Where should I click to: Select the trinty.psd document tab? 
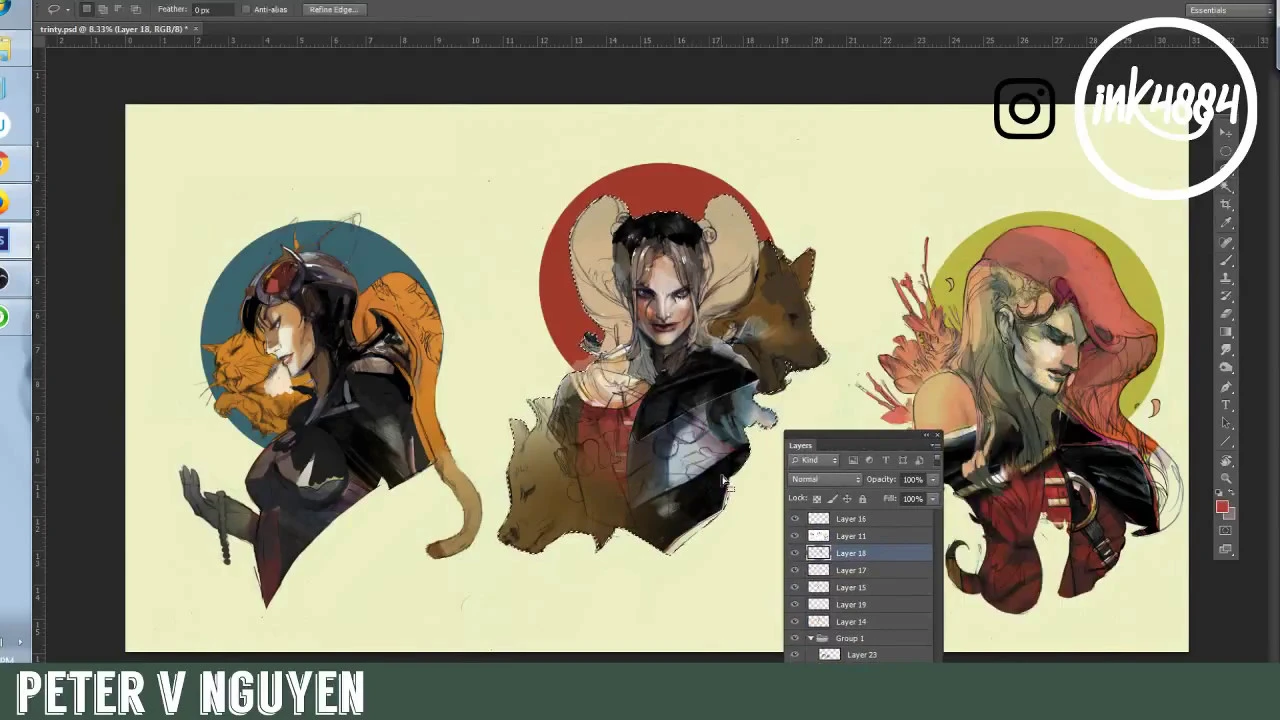pyautogui.click(x=113, y=29)
